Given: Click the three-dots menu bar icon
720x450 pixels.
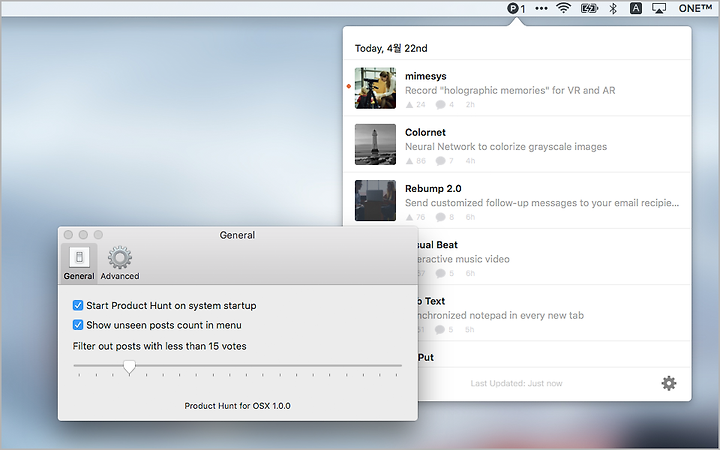Looking at the screenshot, I should pos(541,8).
